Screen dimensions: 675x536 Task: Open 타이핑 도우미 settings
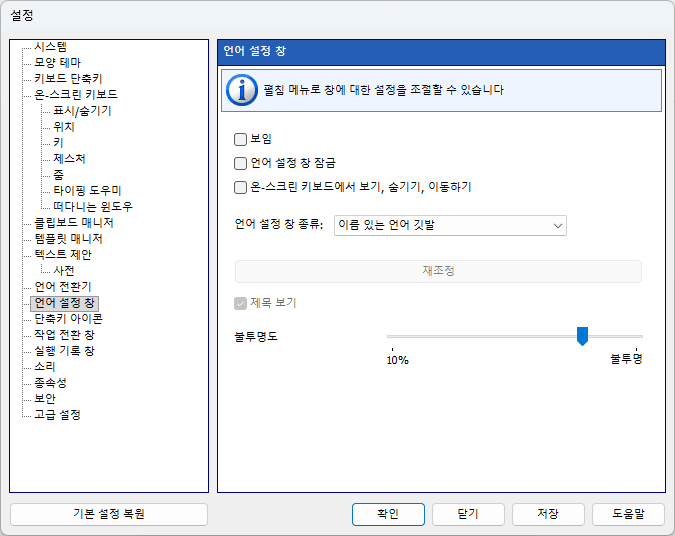click(87, 190)
